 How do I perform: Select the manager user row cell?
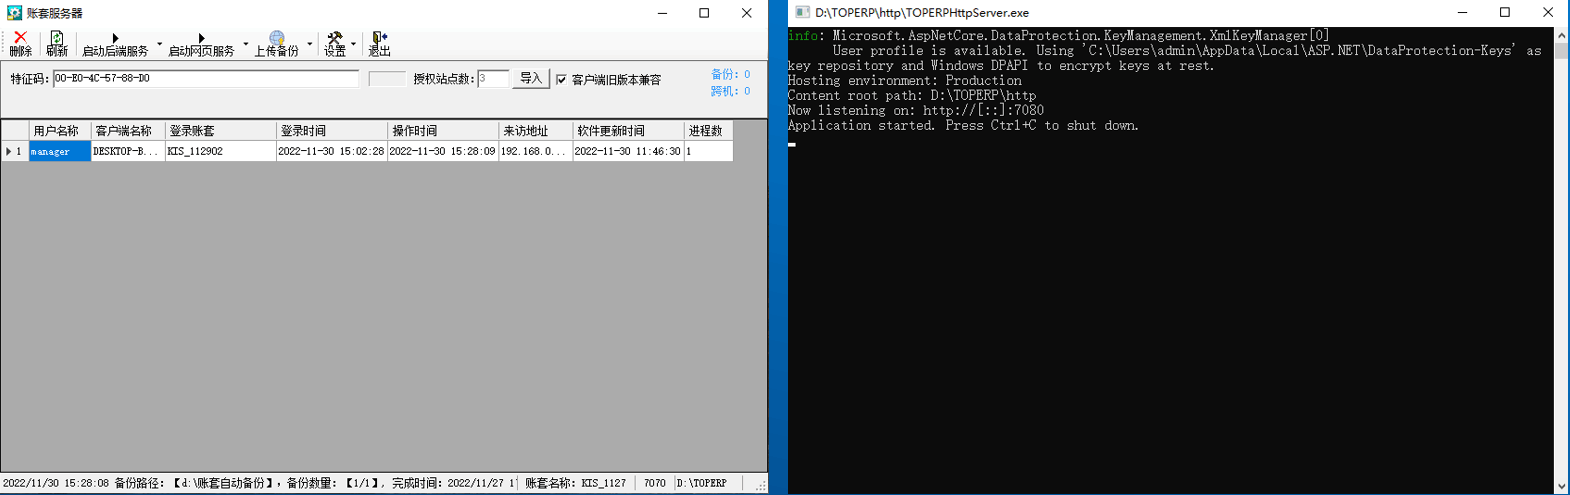59,152
